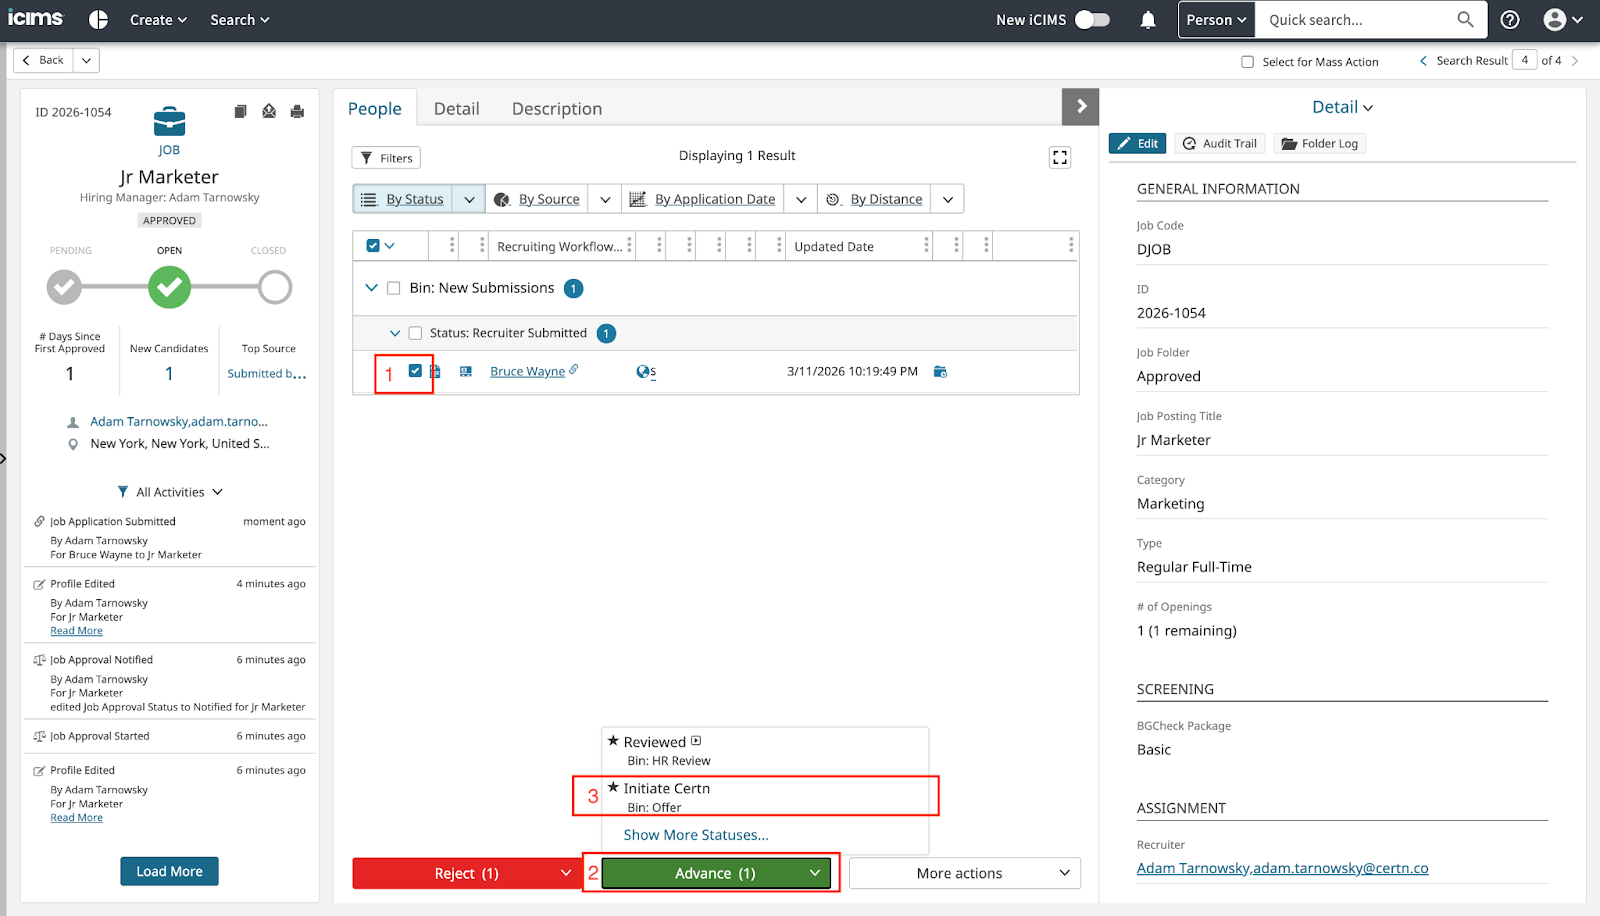
Task: Click the folder icon in Bruce Wayne row
Action: click(x=940, y=372)
